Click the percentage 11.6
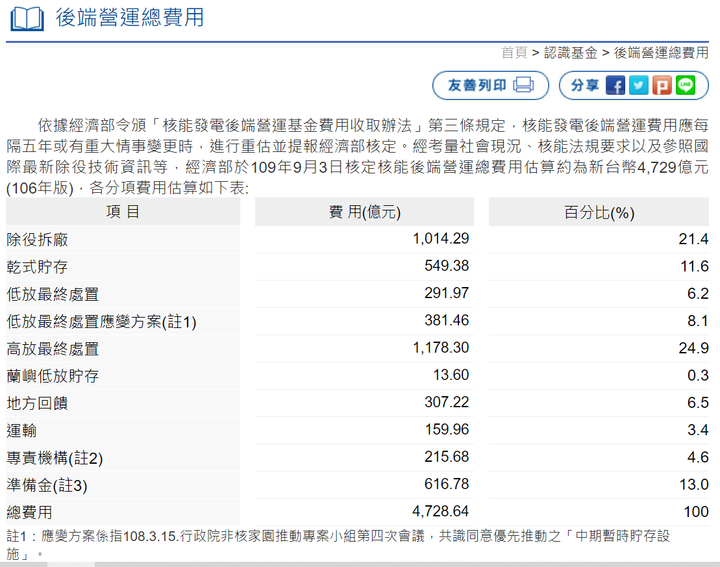720x567 pixels. click(694, 266)
